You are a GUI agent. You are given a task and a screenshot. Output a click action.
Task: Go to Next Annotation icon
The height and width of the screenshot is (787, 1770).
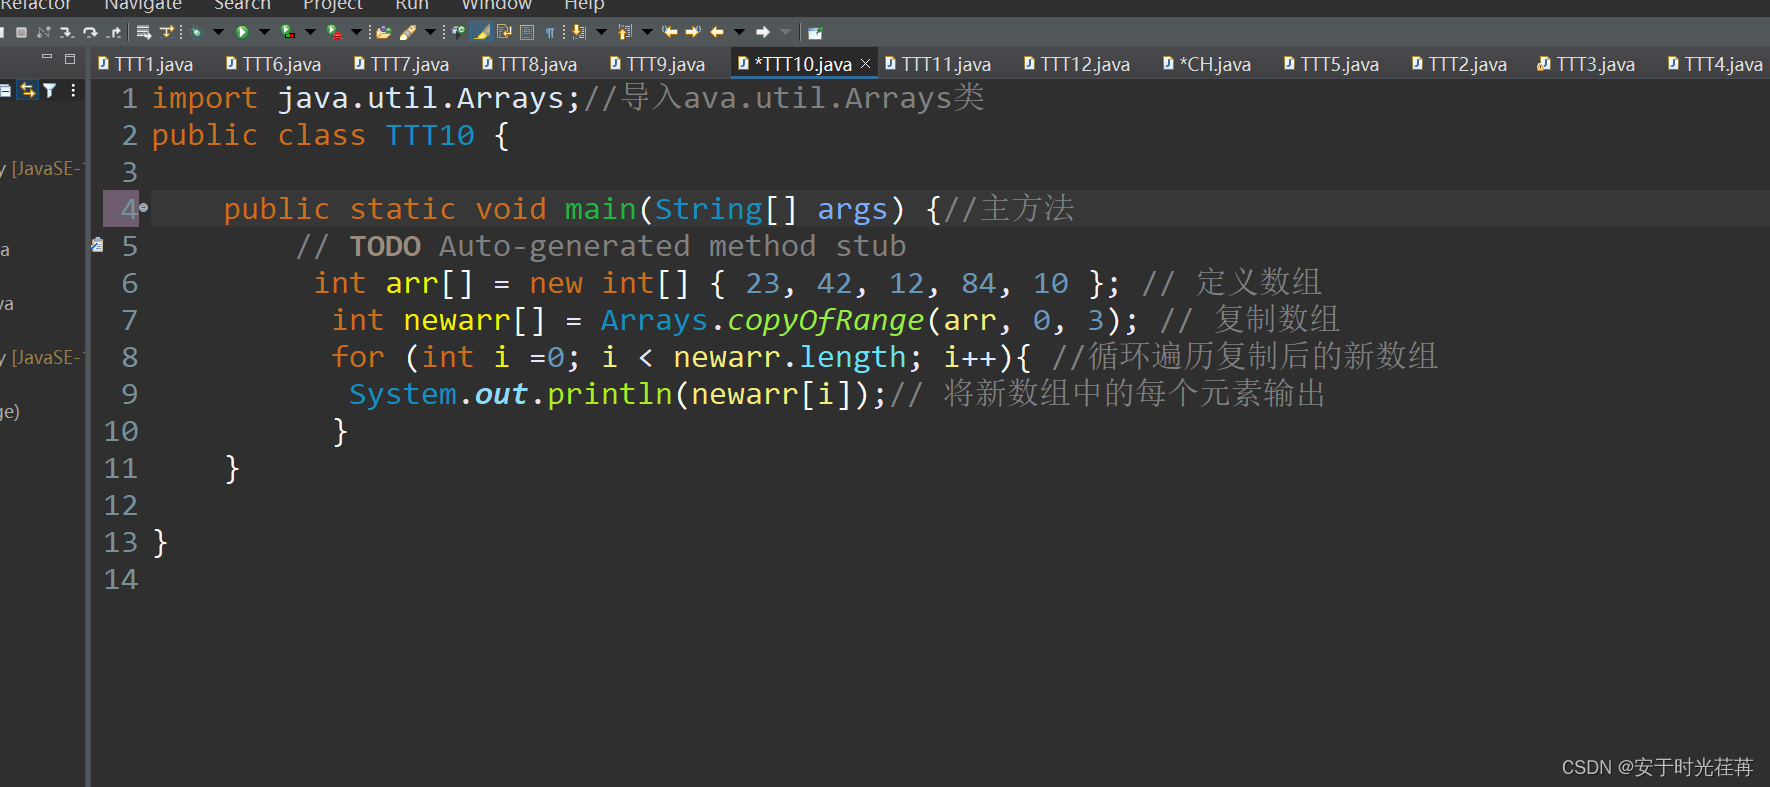[579, 32]
